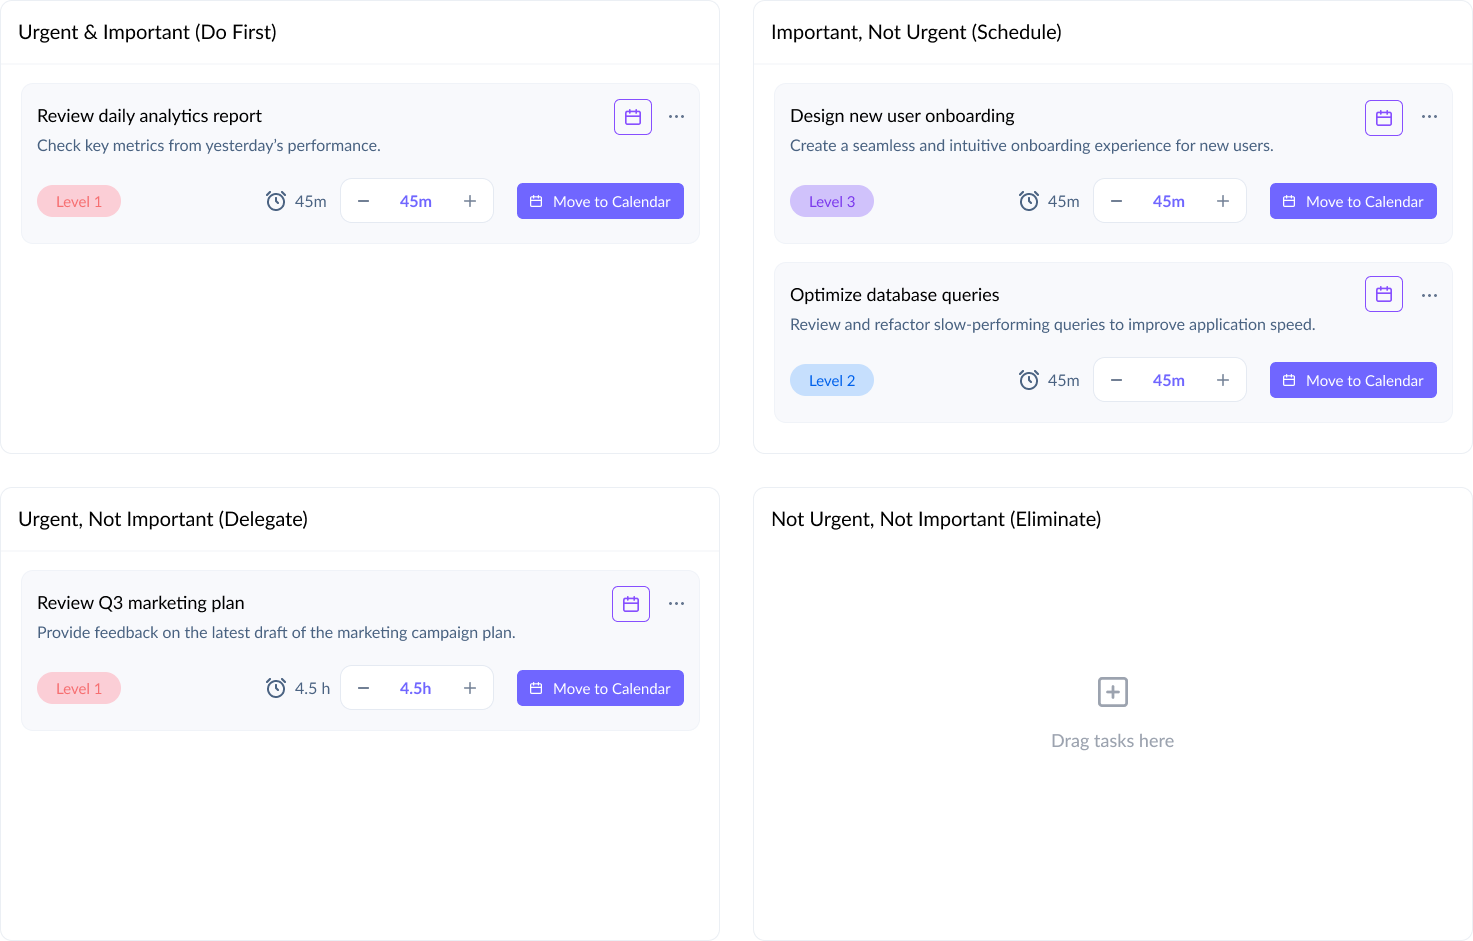Increase the 4.5h duration on Q3 marketing plan

[x=470, y=688]
